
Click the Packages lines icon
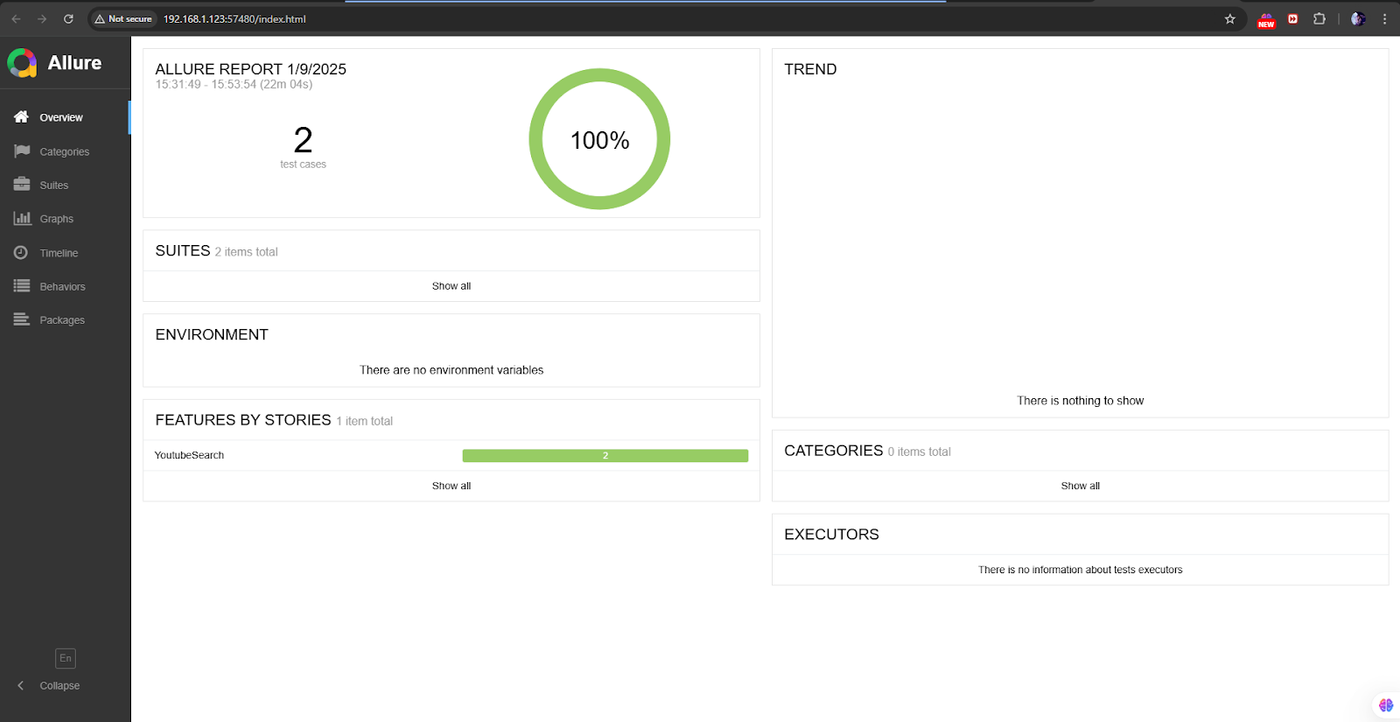click(x=21, y=320)
